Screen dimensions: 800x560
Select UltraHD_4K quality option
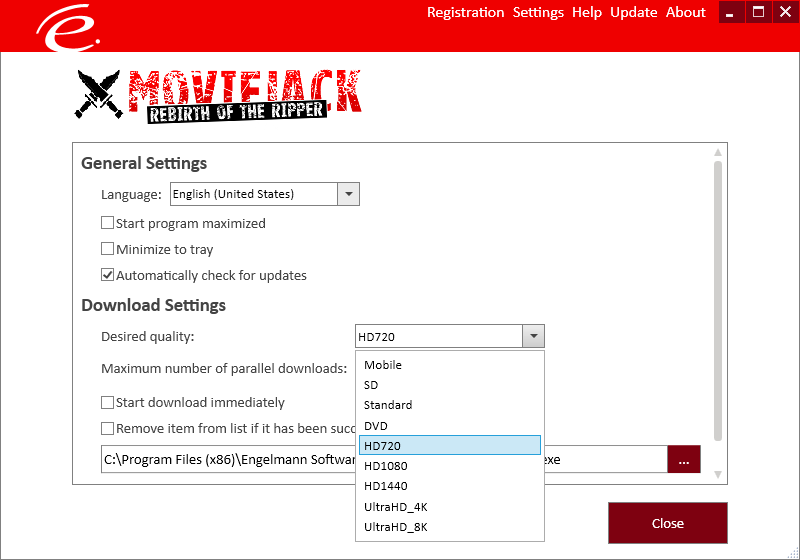(x=449, y=506)
